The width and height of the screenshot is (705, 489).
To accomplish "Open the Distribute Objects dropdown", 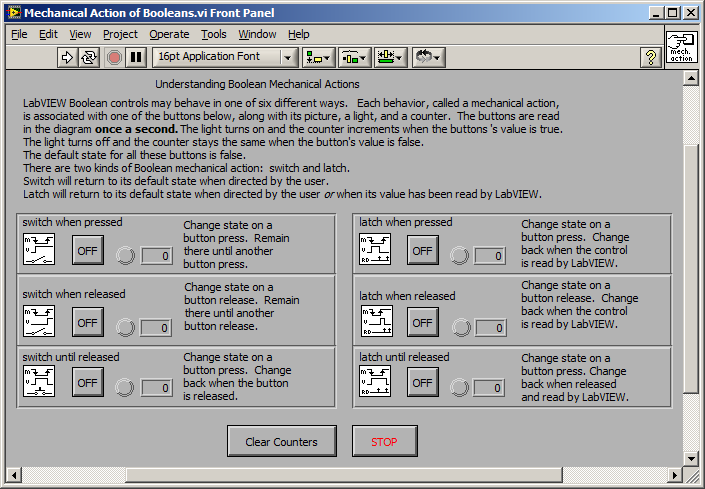I will [x=354, y=58].
